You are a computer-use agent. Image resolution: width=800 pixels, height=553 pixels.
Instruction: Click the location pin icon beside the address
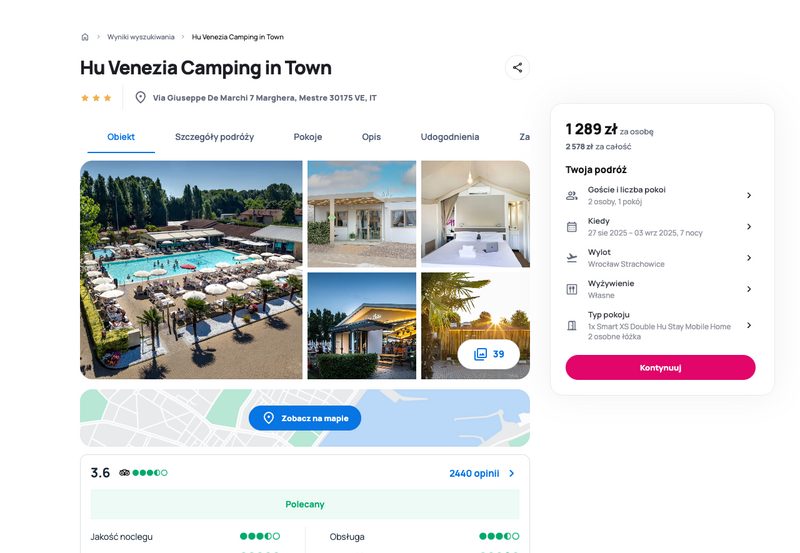(x=140, y=97)
